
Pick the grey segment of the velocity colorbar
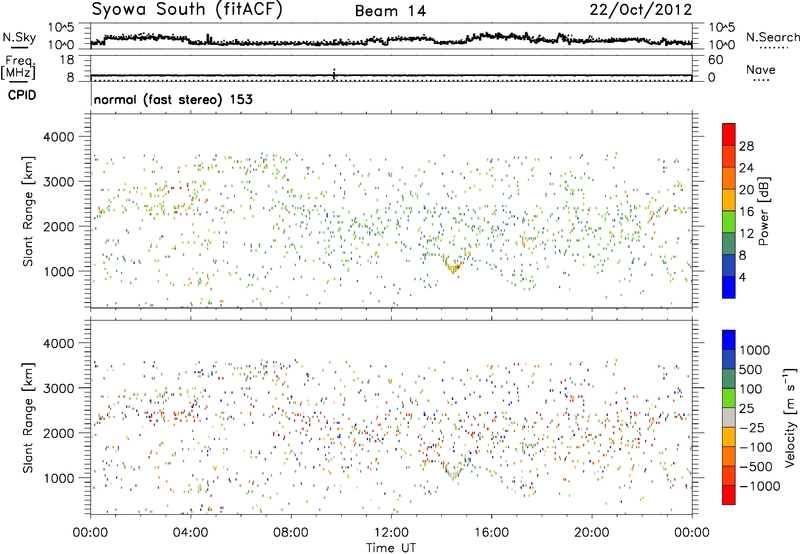tap(729, 417)
